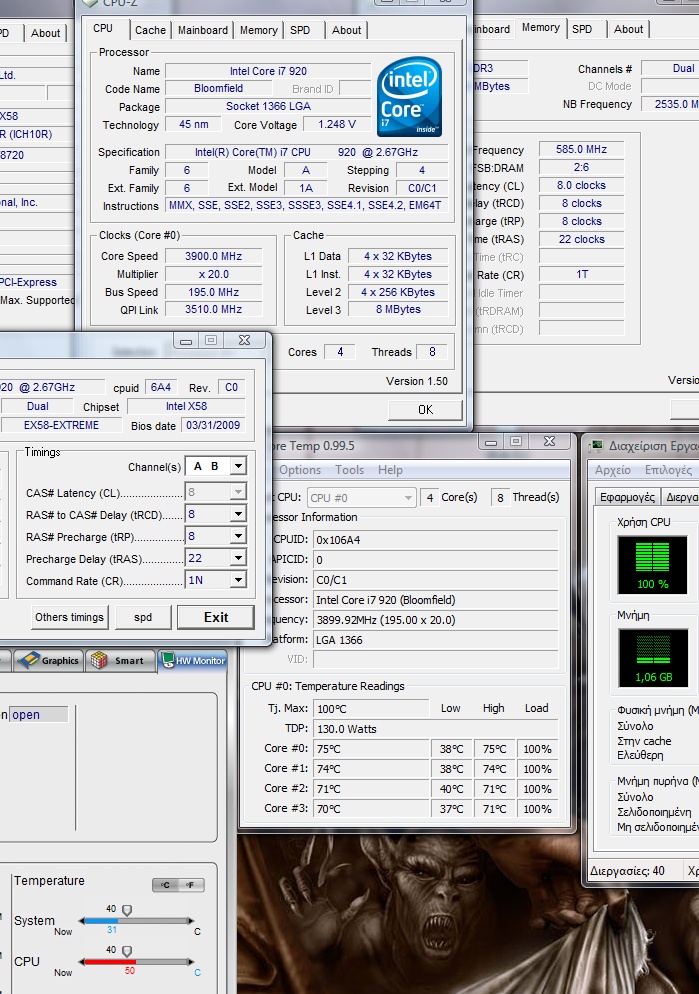Click the System temperature threshold handle at 40
699x994 pixels.
point(127,910)
